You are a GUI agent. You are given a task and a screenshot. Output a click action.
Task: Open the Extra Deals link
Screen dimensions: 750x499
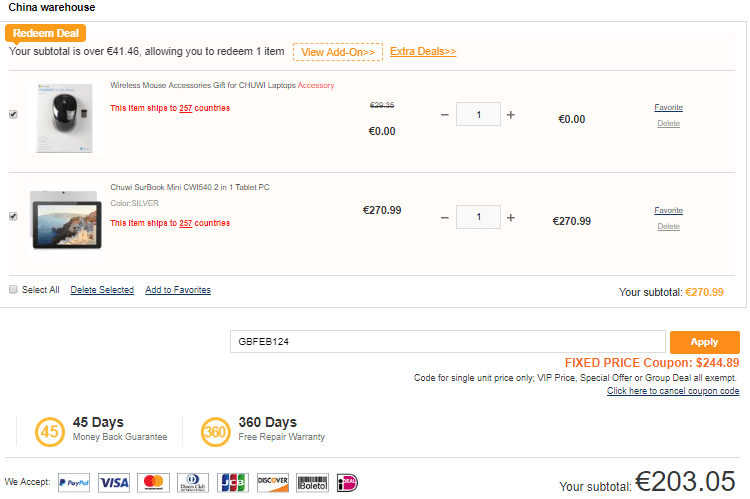pyautogui.click(x=423, y=51)
